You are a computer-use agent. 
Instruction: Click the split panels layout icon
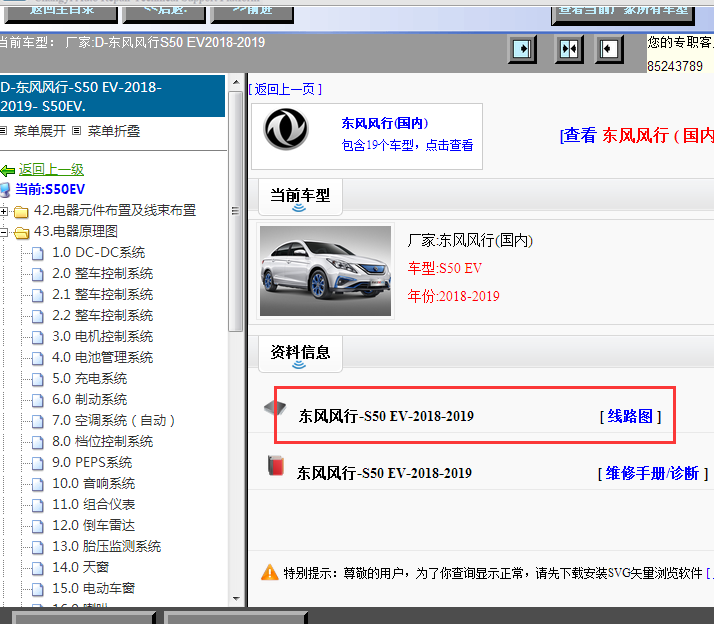pos(569,49)
